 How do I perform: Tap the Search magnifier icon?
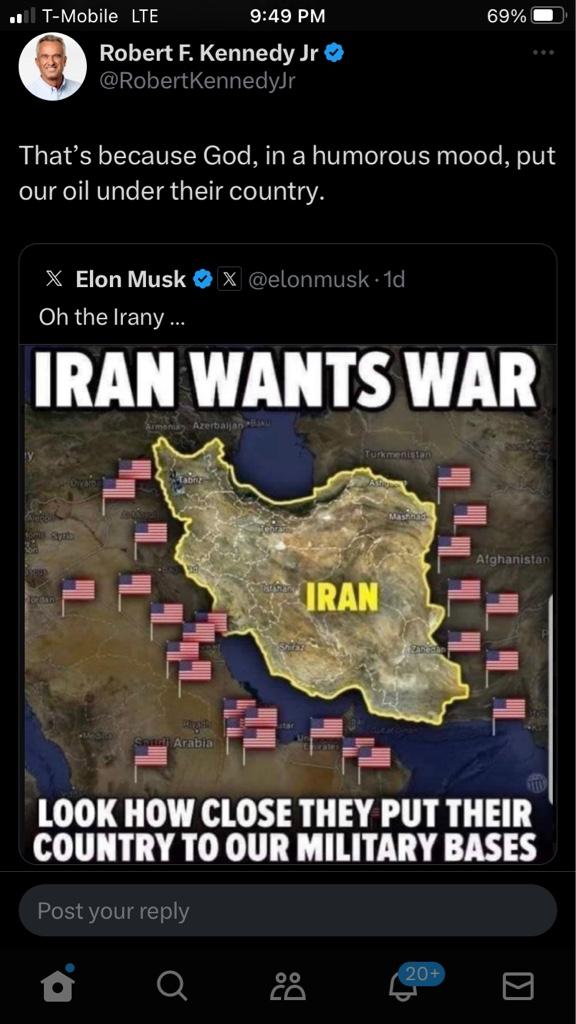coord(172,985)
